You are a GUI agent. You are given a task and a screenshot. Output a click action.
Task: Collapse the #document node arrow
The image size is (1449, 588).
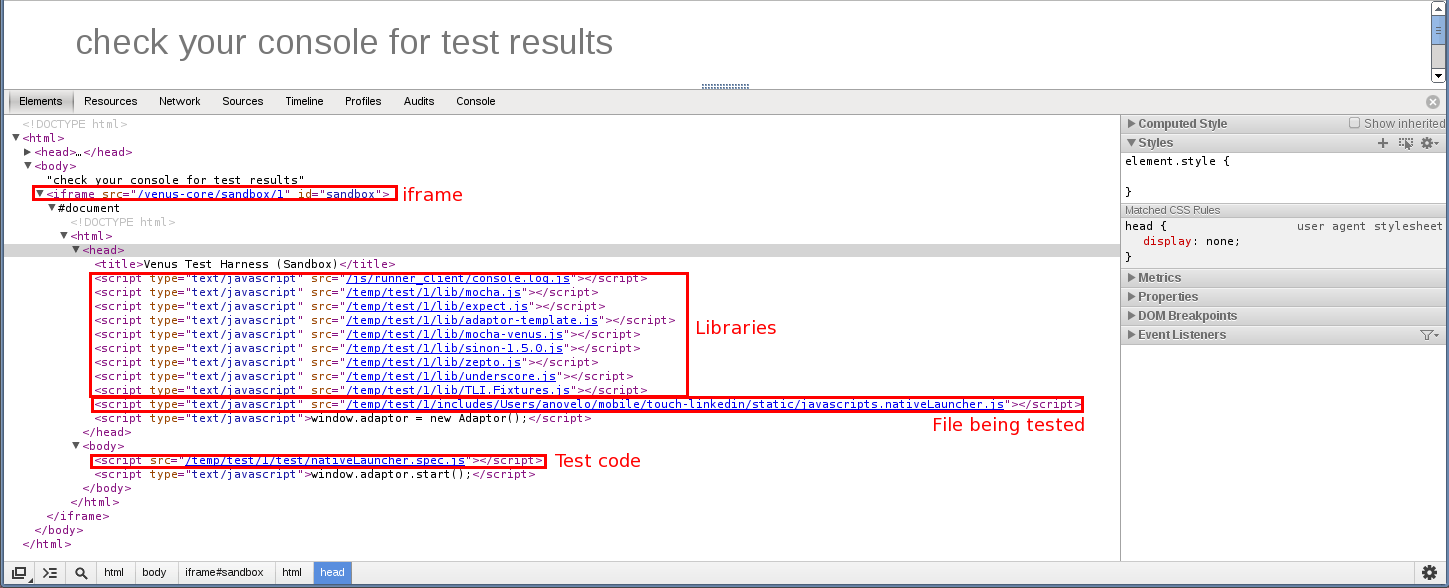[x=52, y=208]
